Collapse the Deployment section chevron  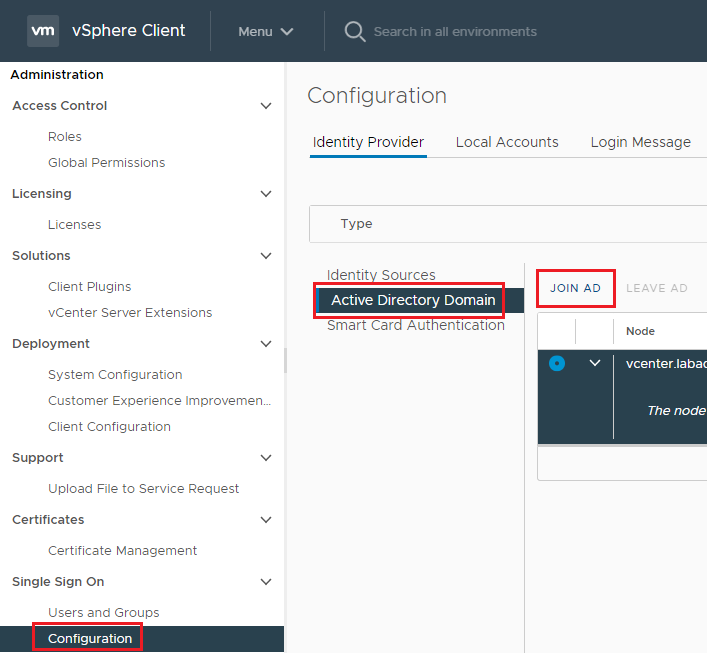pos(265,344)
